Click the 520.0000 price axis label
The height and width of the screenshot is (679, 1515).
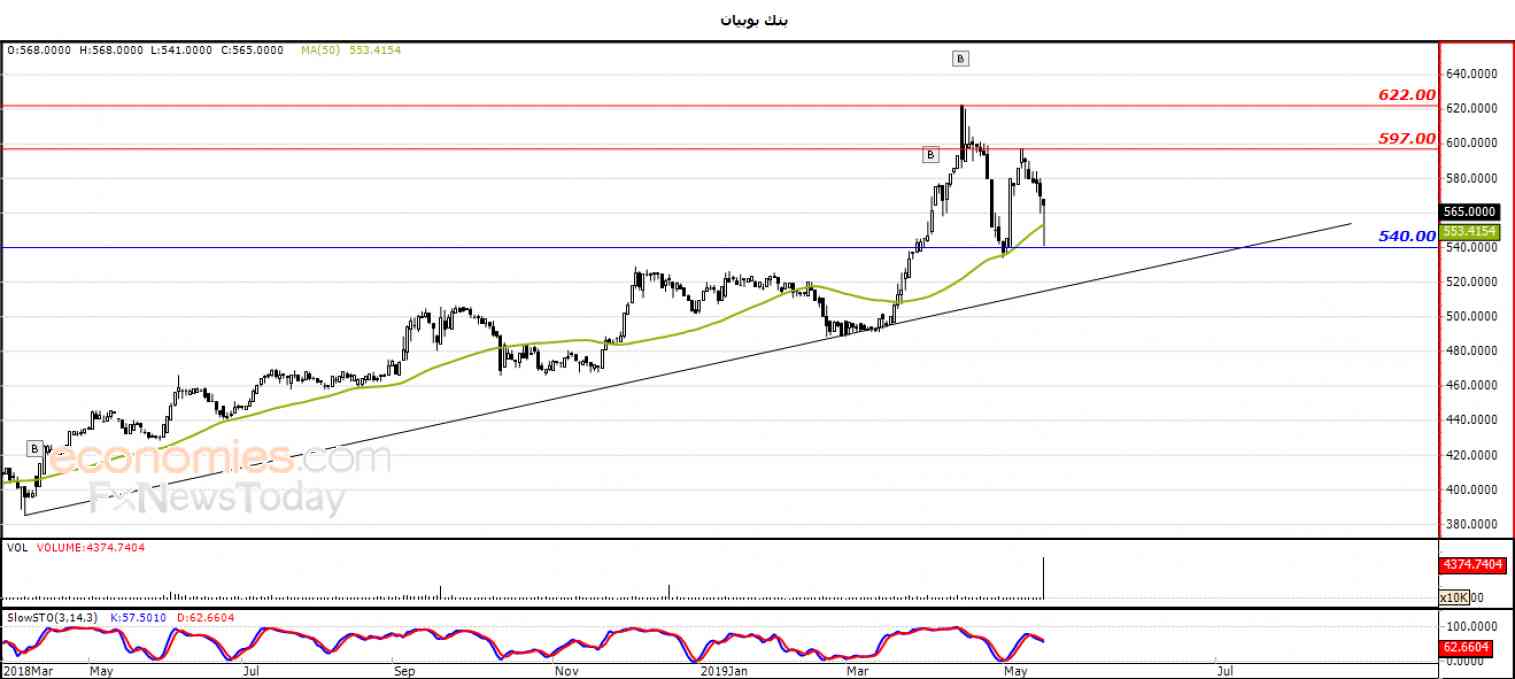[1471, 282]
